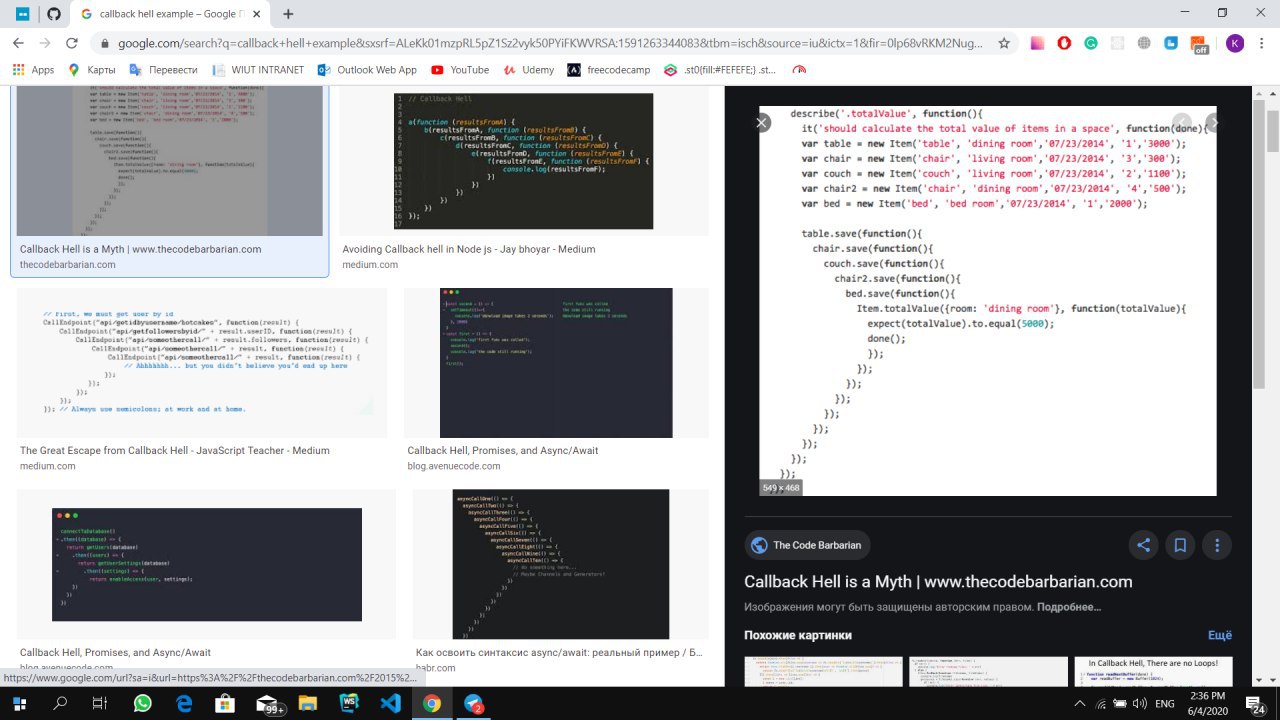The image size is (1280, 720).
Task: Open Task View on the taskbar
Action: [99, 703]
